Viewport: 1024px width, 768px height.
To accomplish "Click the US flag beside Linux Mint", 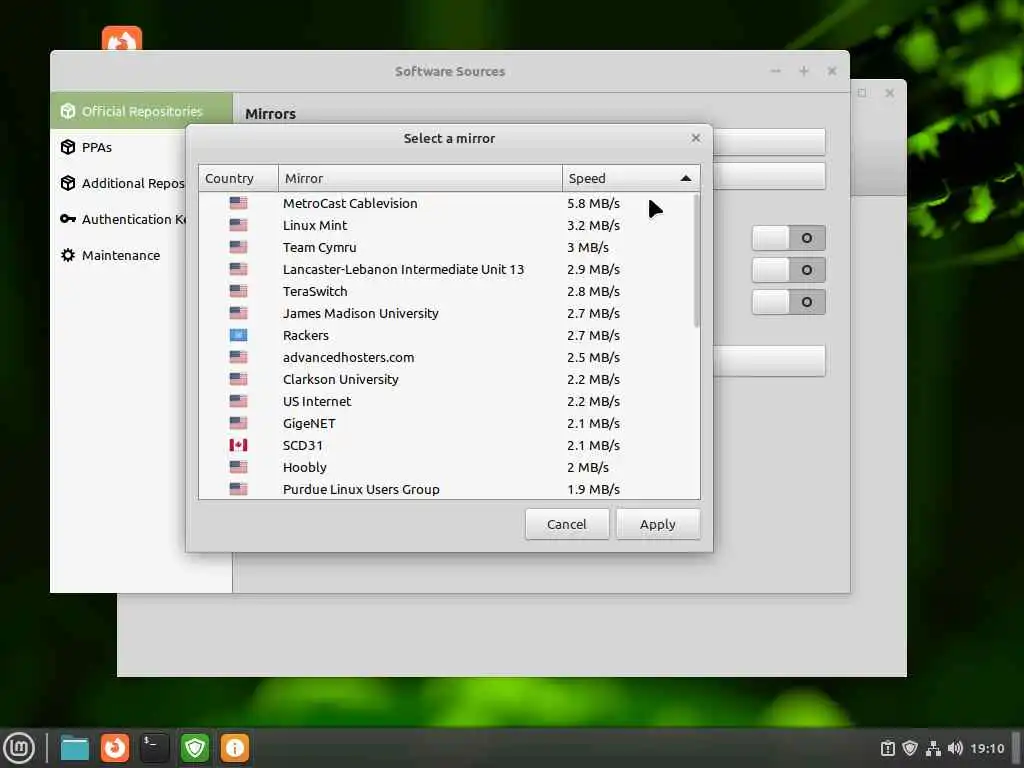I will coord(238,225).
